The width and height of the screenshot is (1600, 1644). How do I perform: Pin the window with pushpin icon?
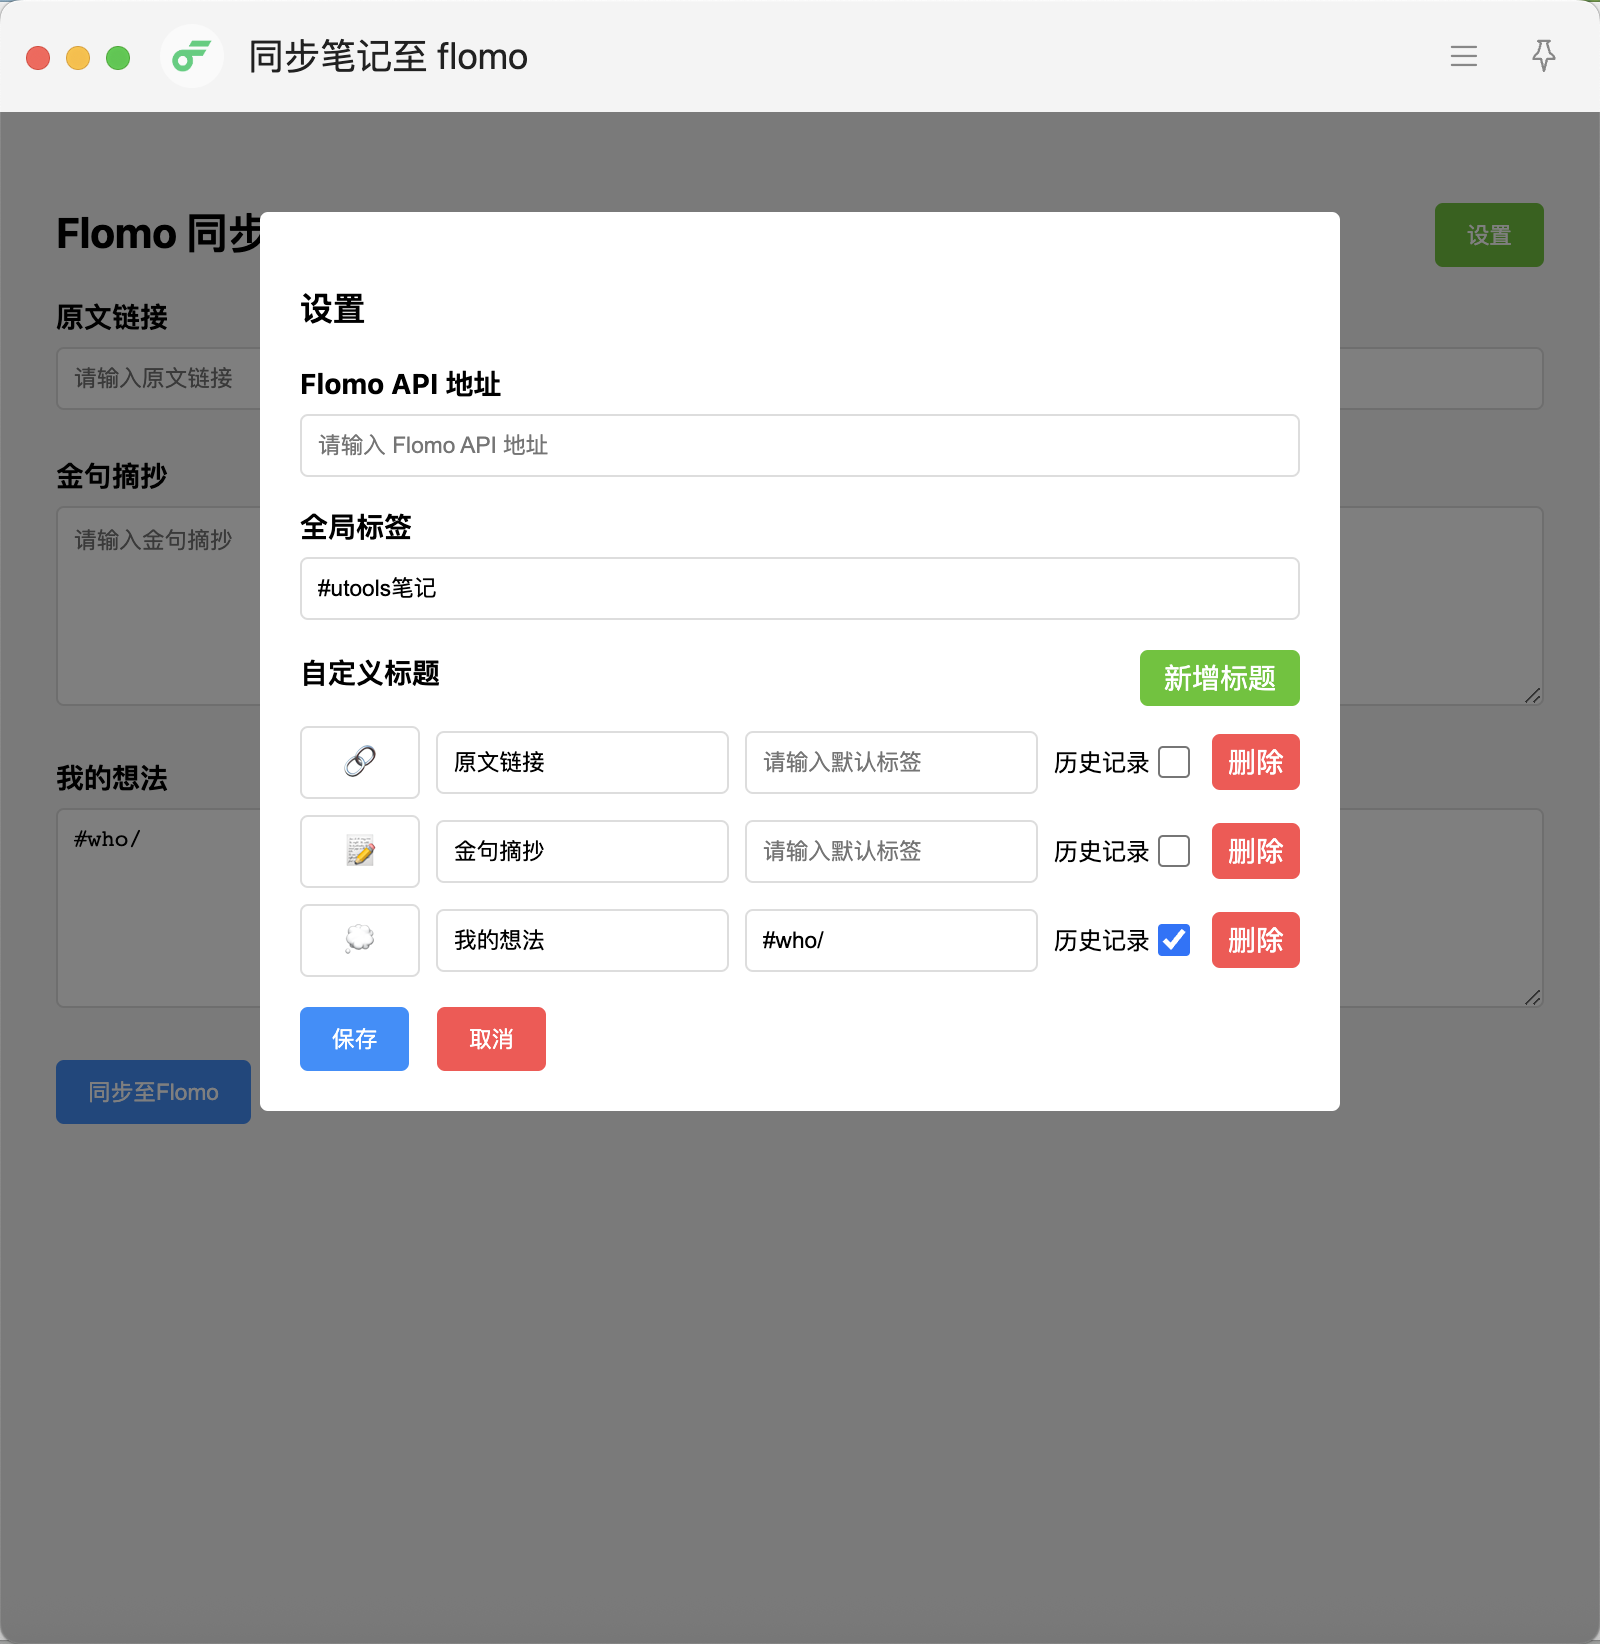1543,56
